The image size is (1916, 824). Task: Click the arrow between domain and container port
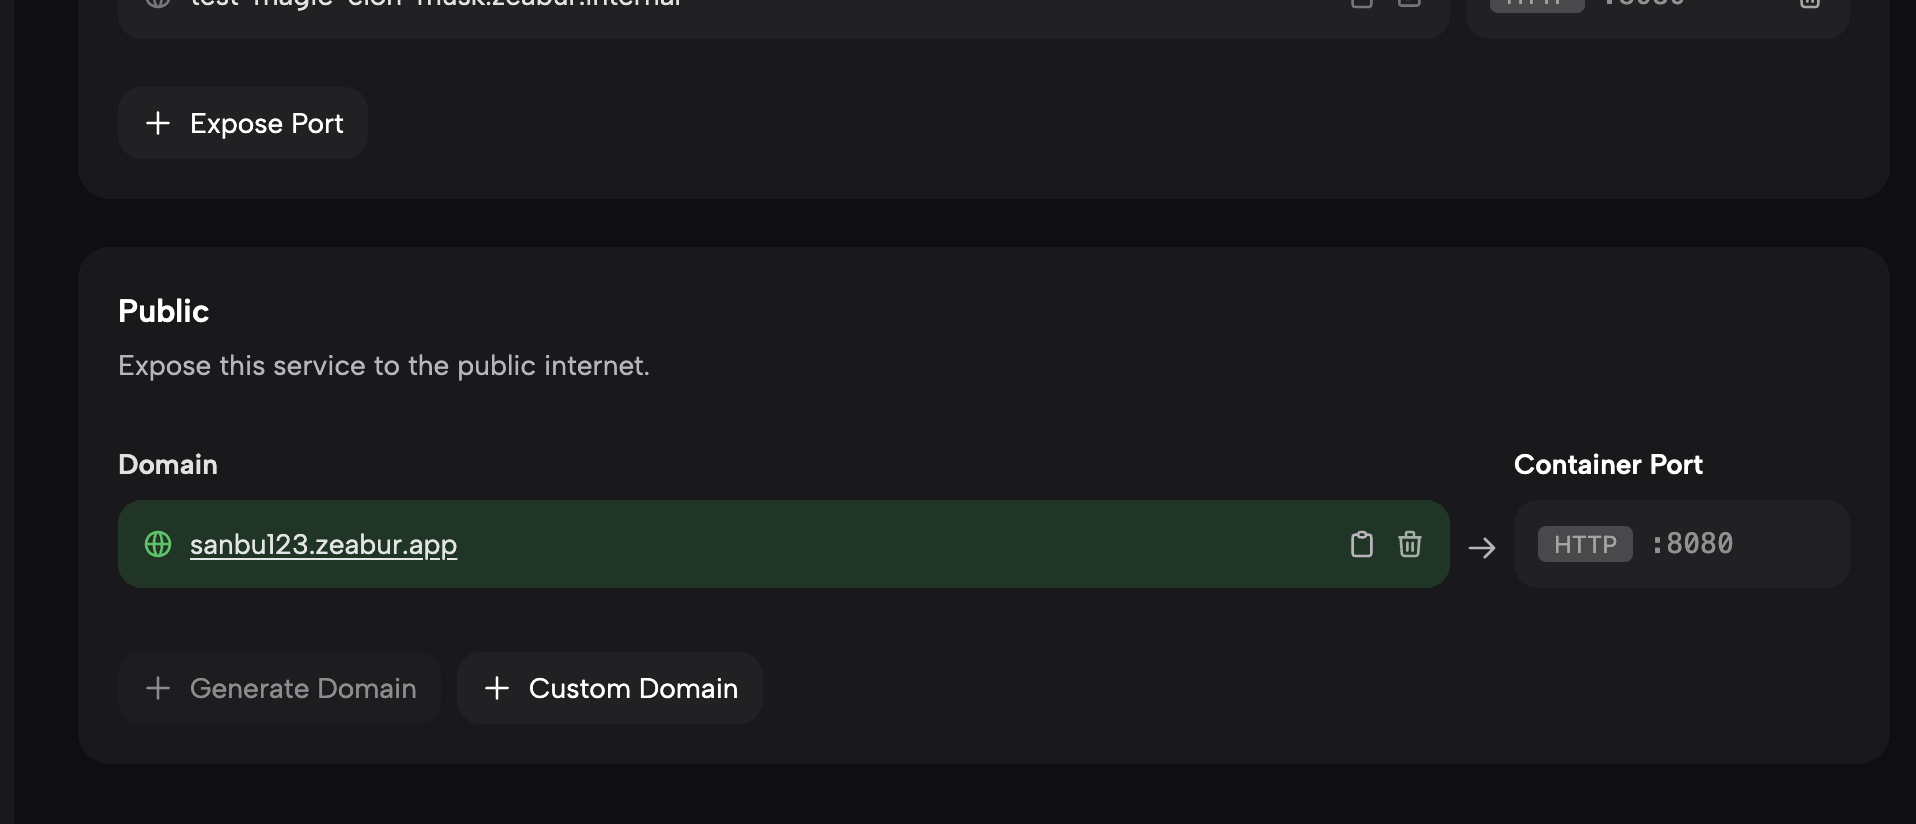[1482, 547]
